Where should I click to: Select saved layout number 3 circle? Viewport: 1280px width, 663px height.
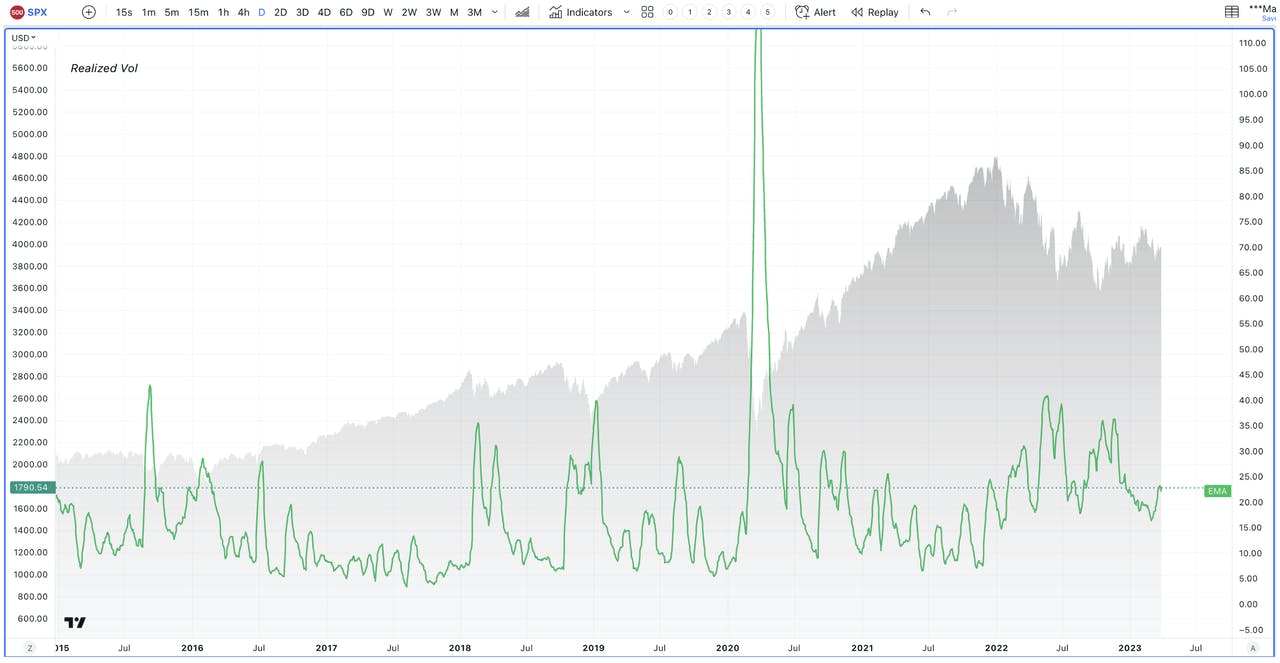[x=728, y=12]
